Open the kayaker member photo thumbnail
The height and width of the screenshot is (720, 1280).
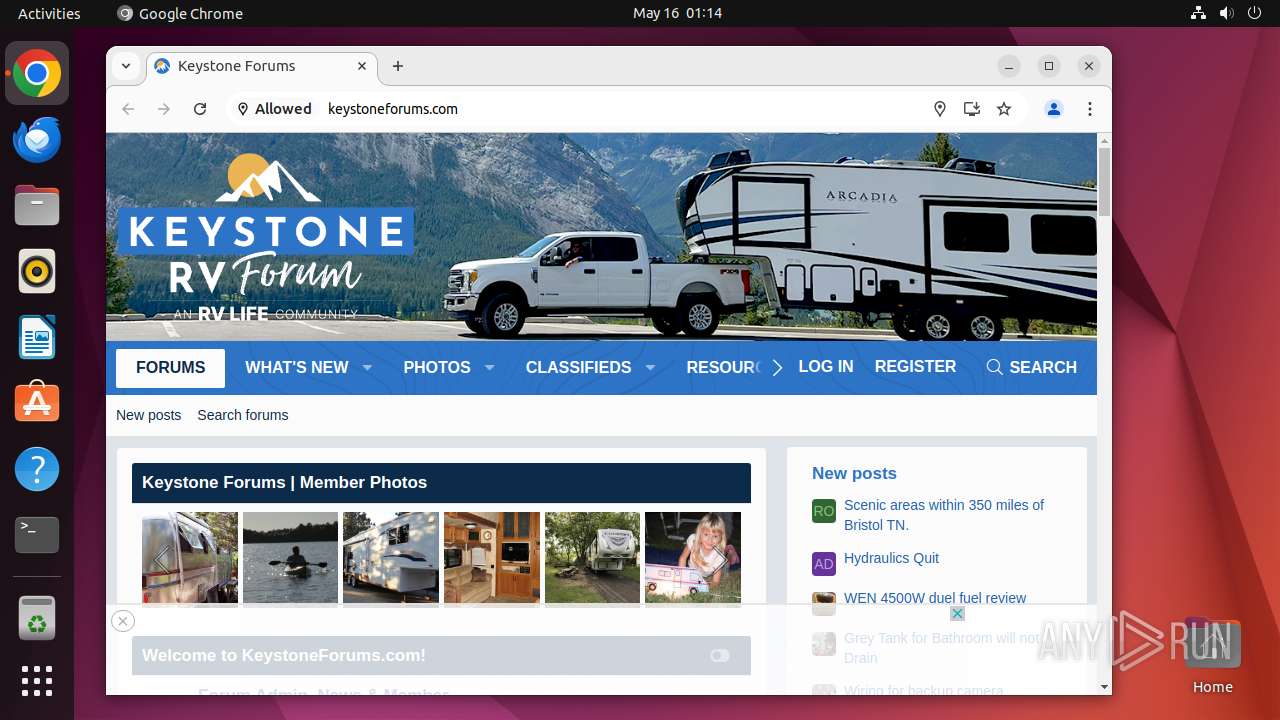(291, 558)
